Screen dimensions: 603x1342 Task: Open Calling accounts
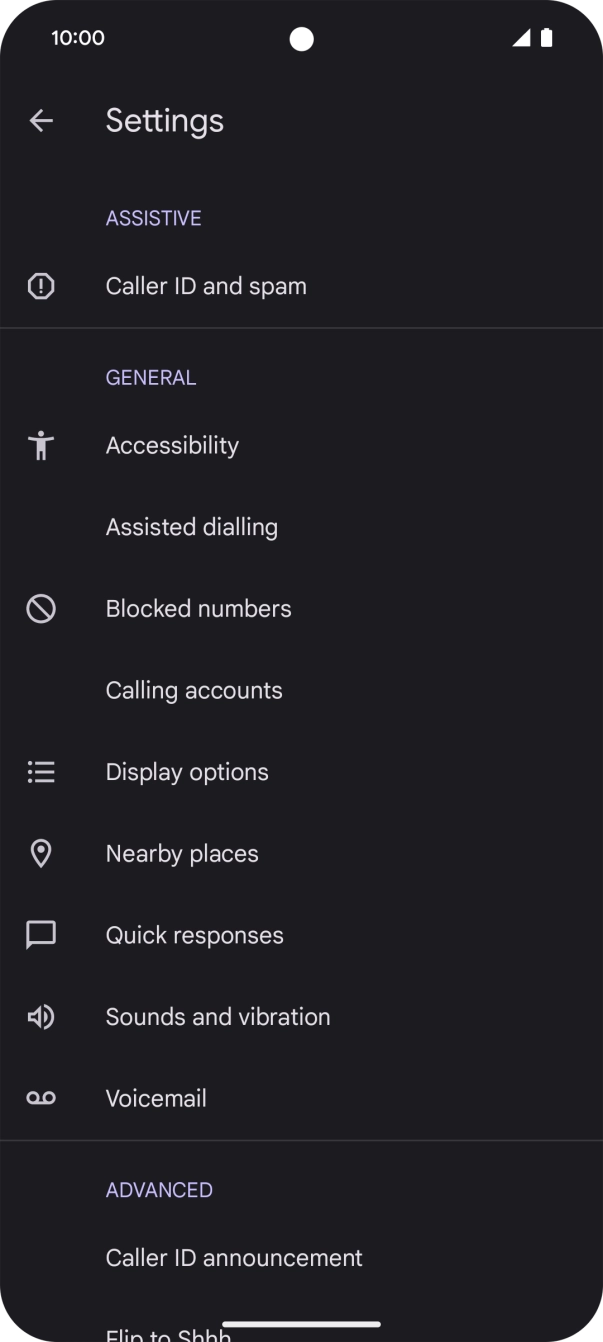coord(193,690)
